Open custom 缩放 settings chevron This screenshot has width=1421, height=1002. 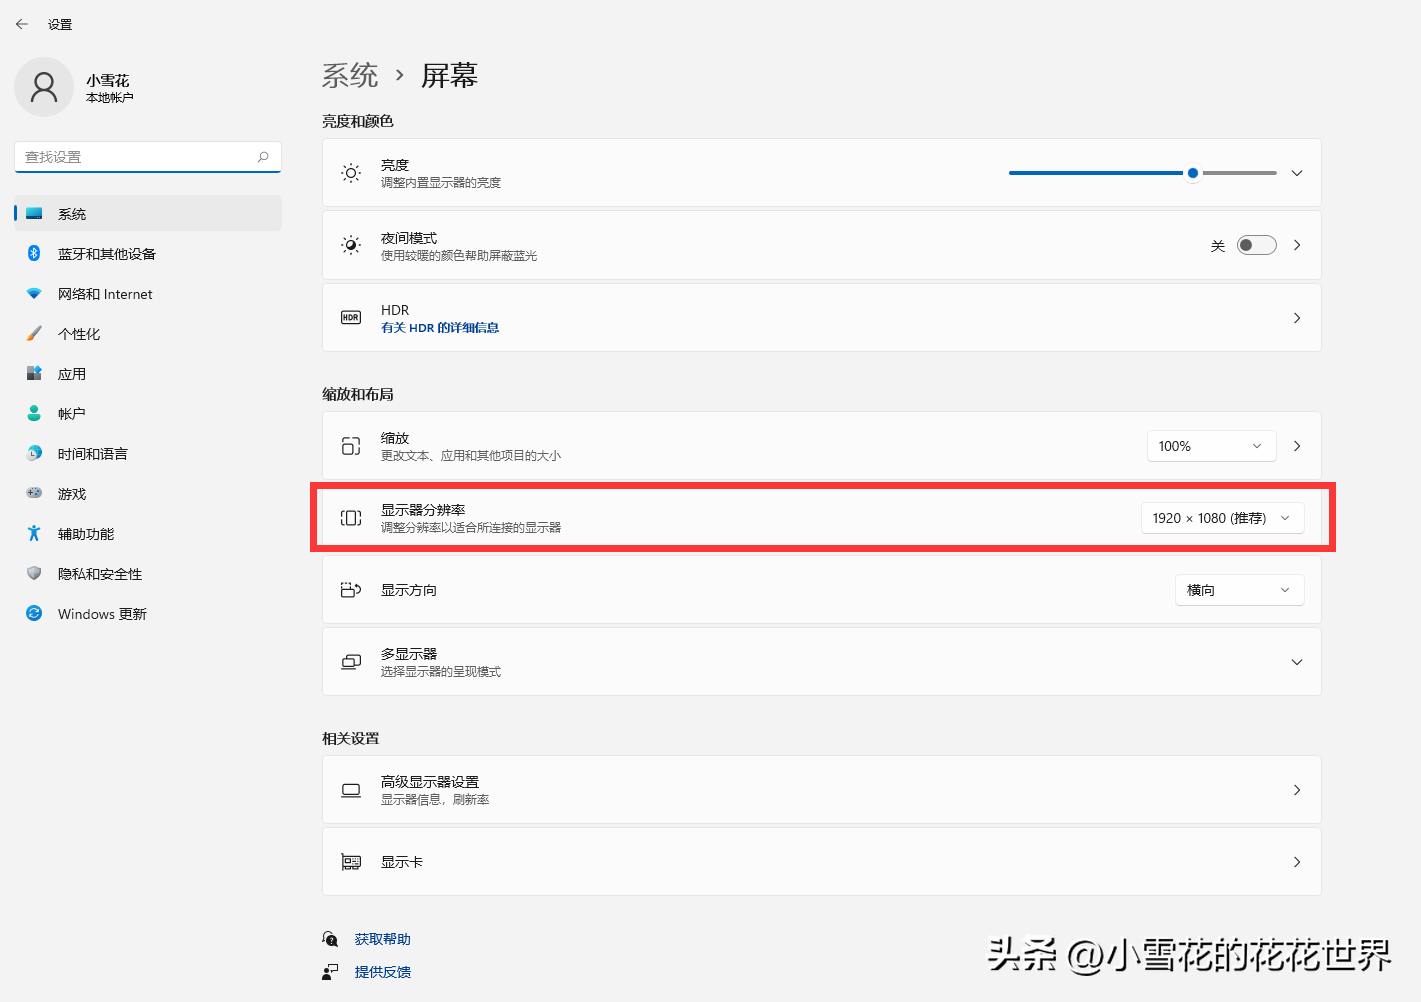pyautogui.click(x=1297, y=446)
